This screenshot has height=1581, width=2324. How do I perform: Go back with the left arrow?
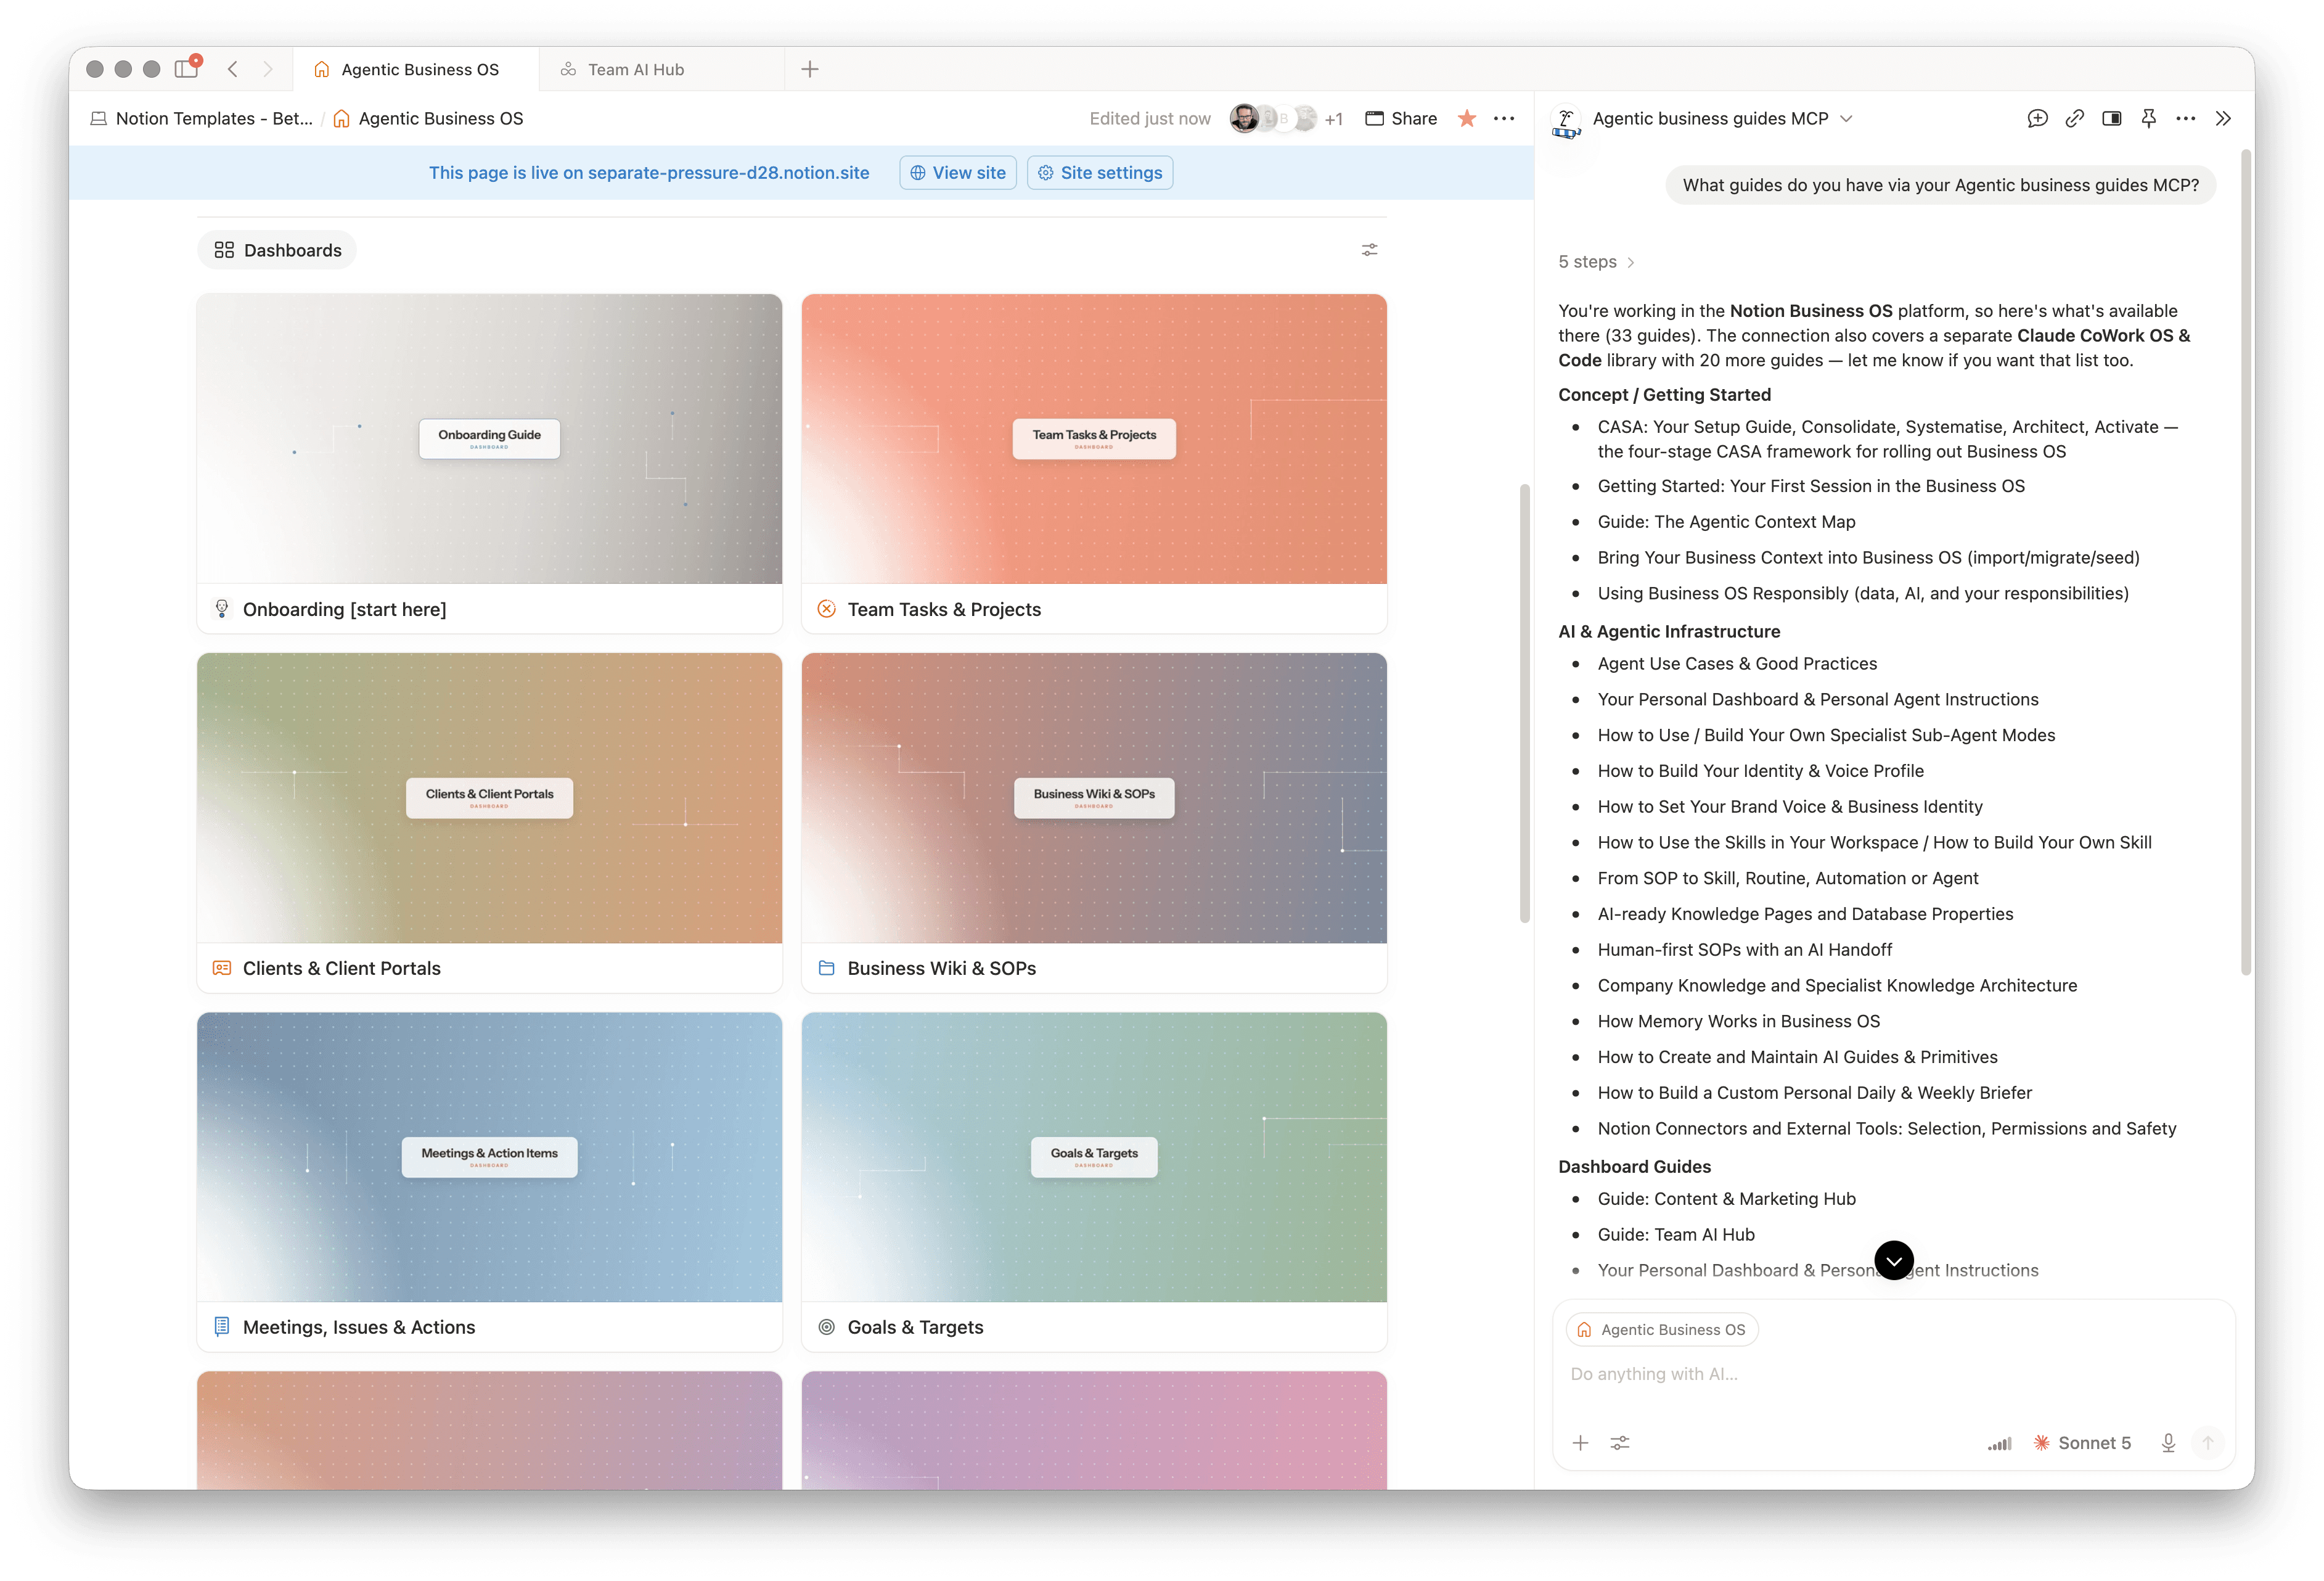pyautogui.click(x=233, y=69)
